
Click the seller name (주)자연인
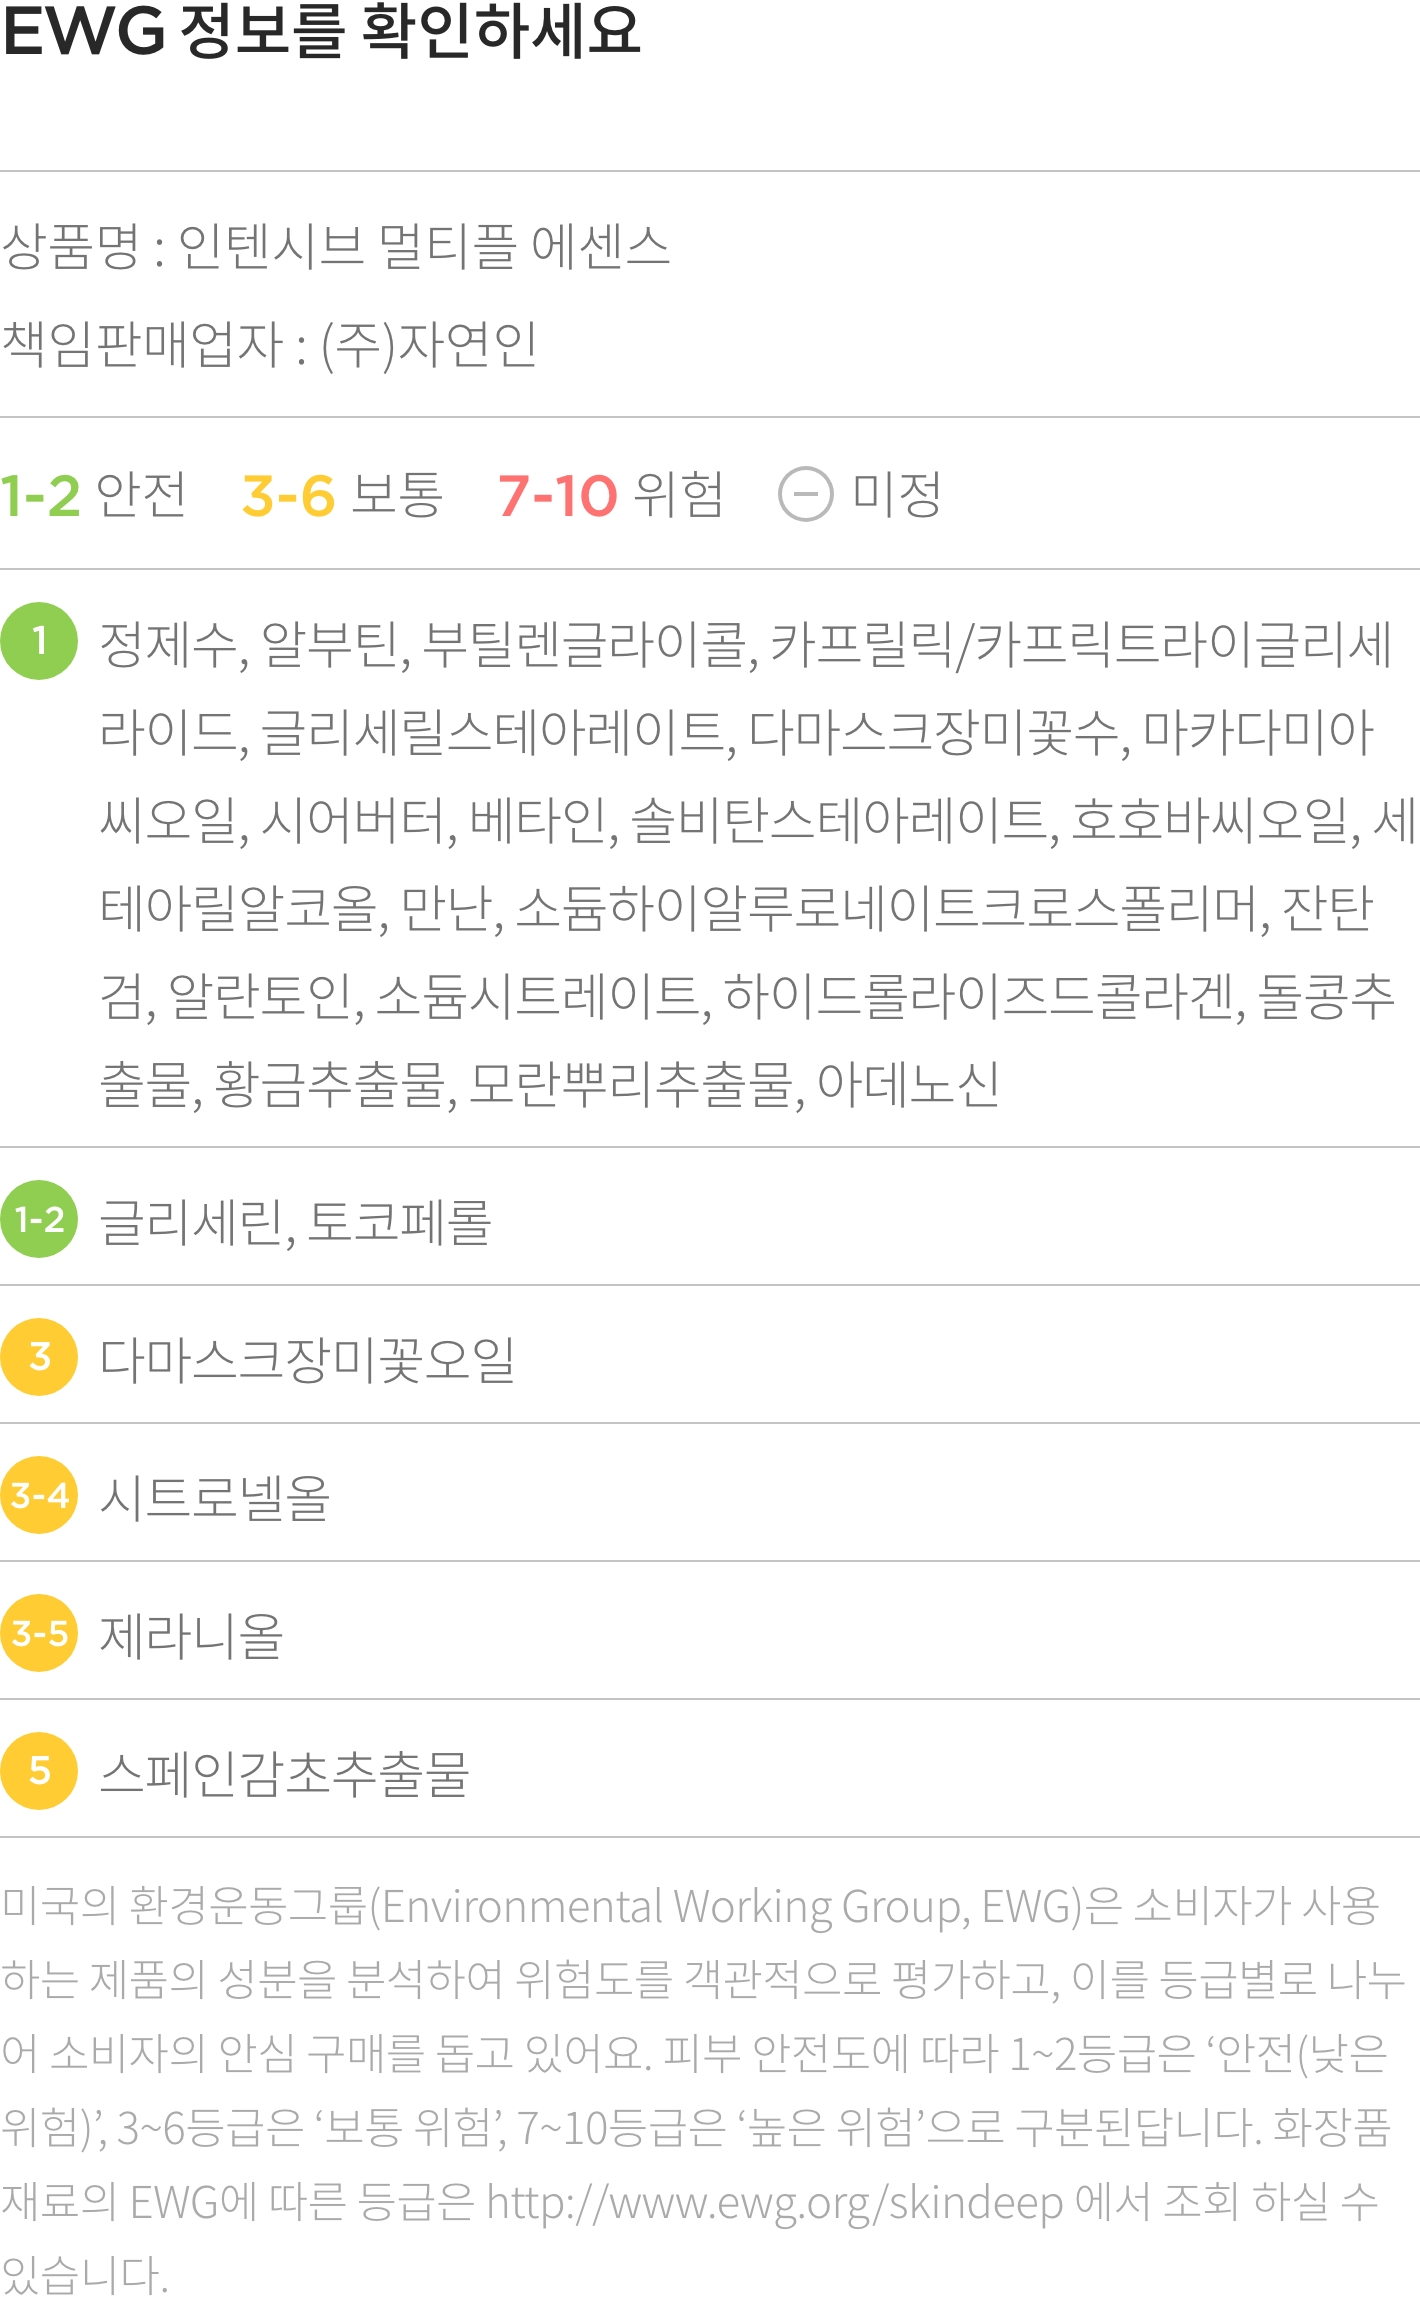(x=428, y=345)
